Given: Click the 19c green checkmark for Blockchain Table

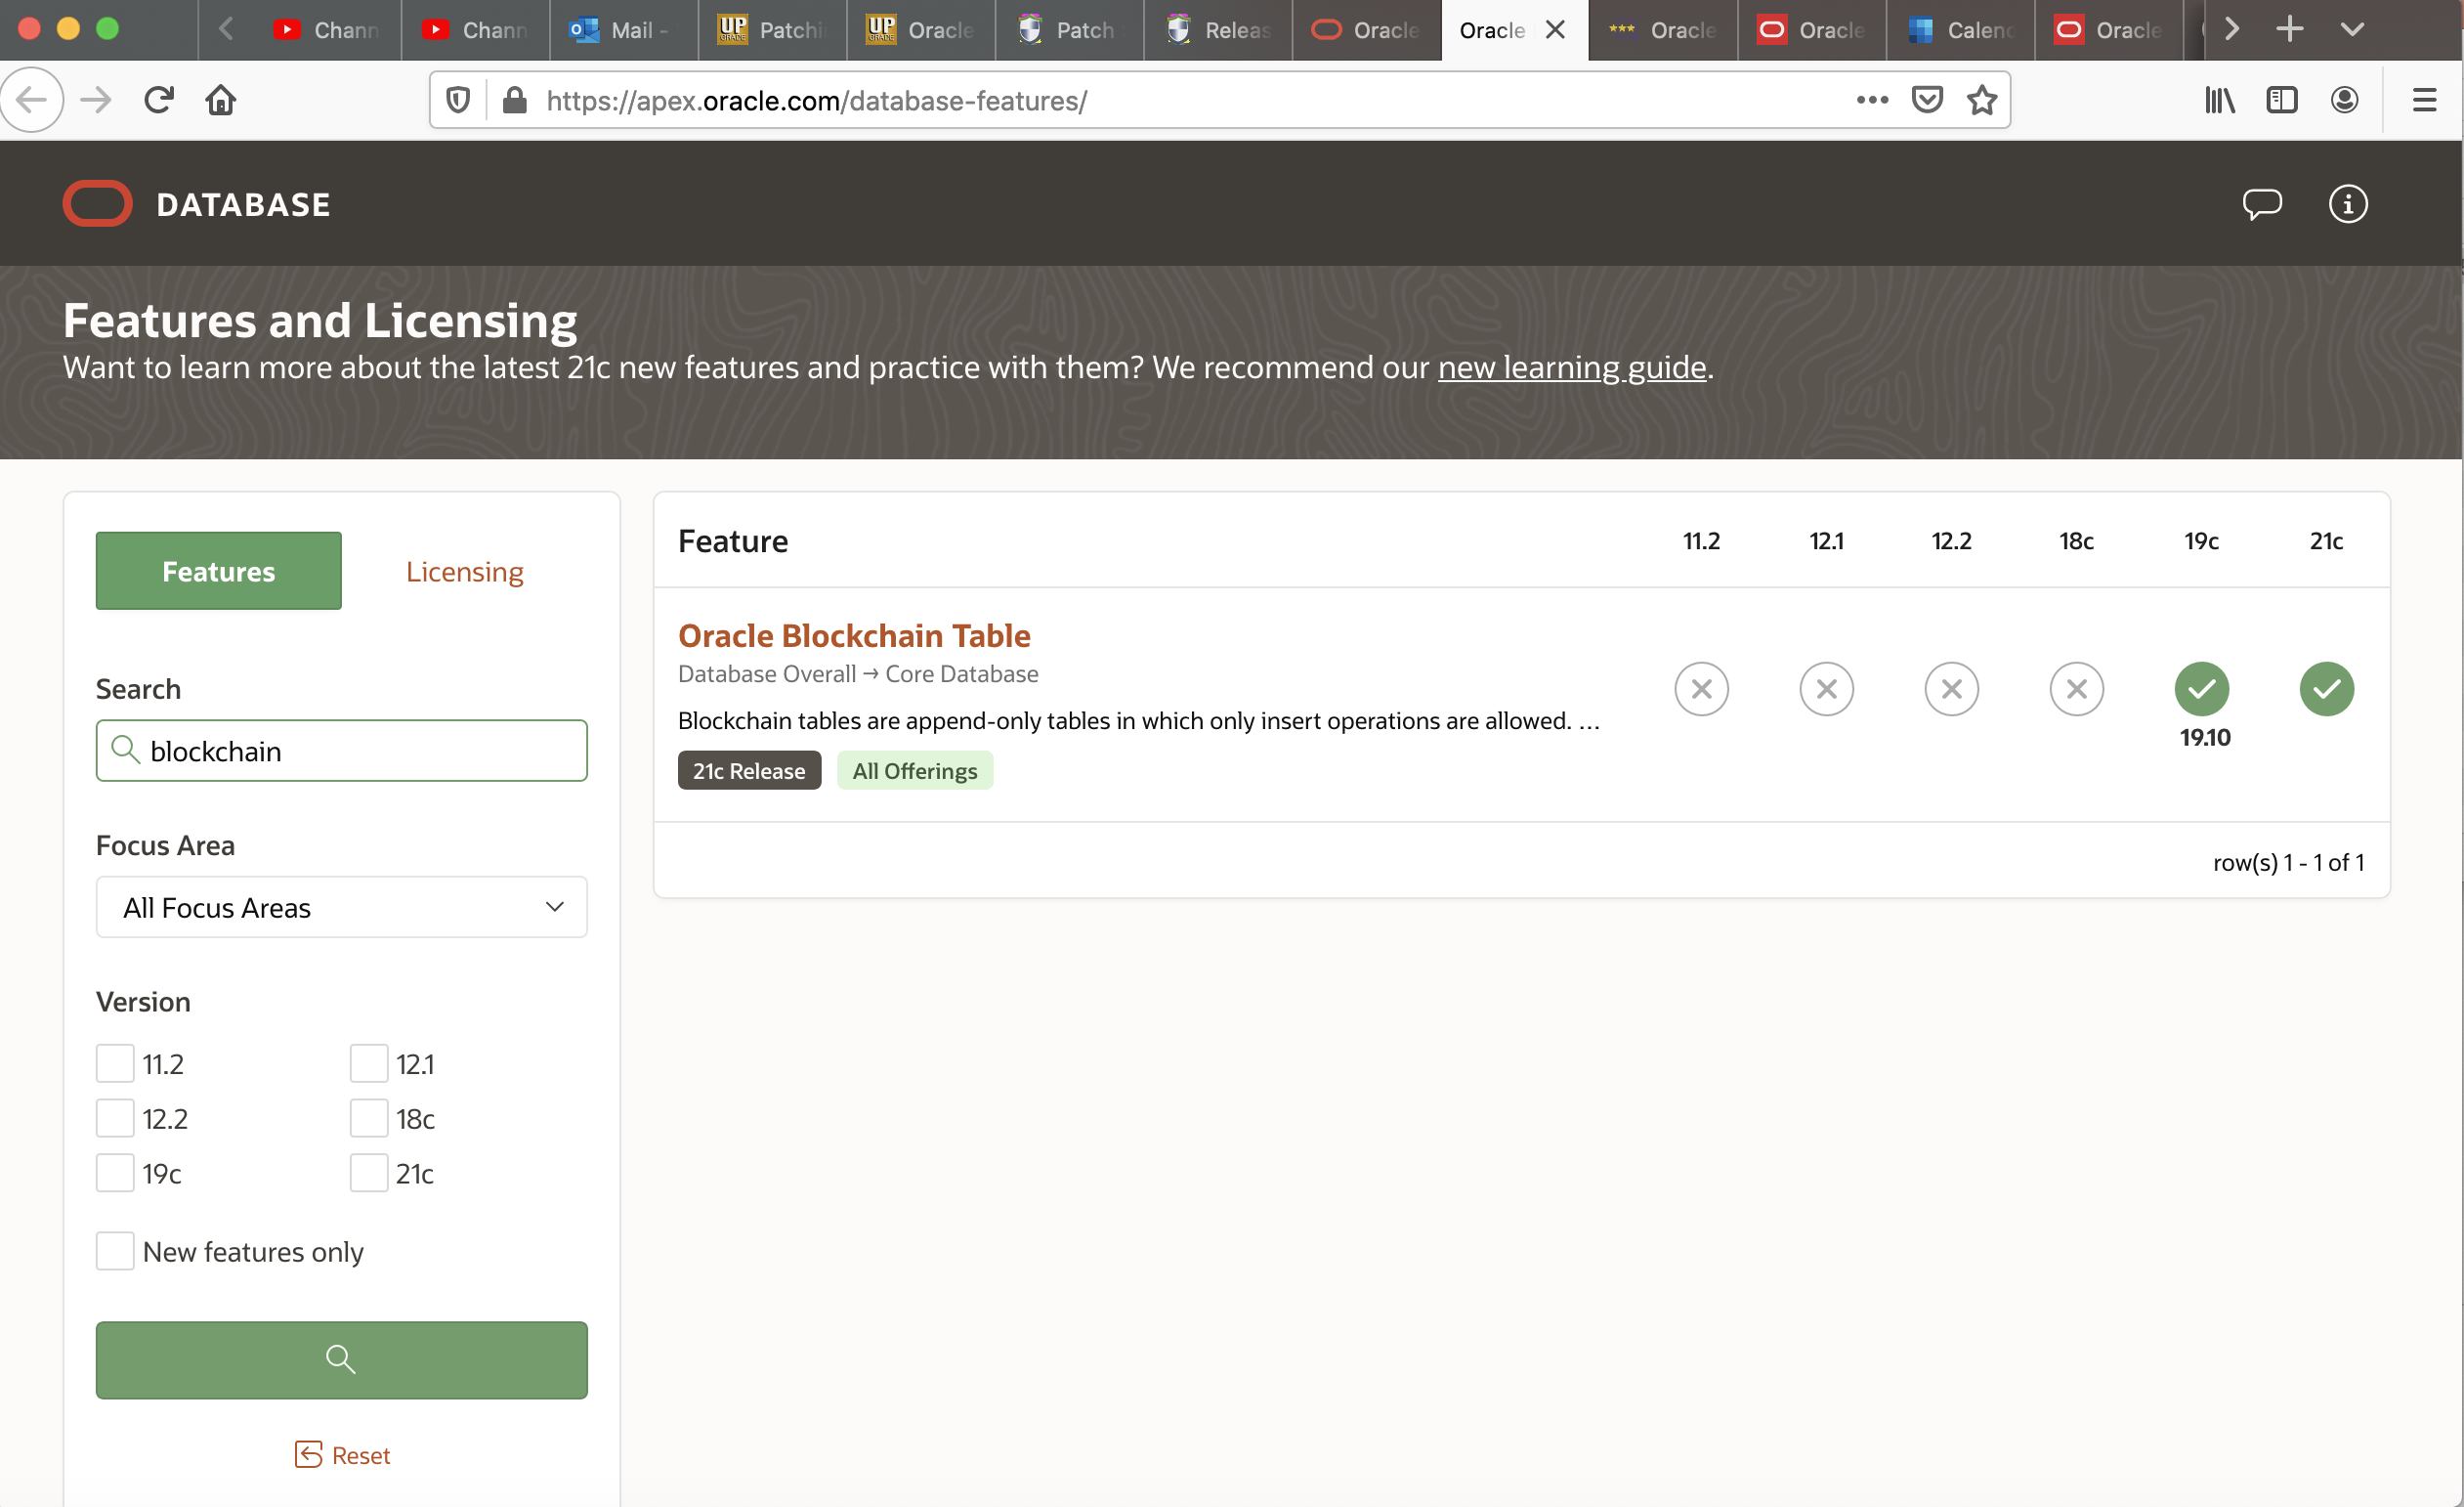Looking at the screenshot, I should click(2201, 689).
